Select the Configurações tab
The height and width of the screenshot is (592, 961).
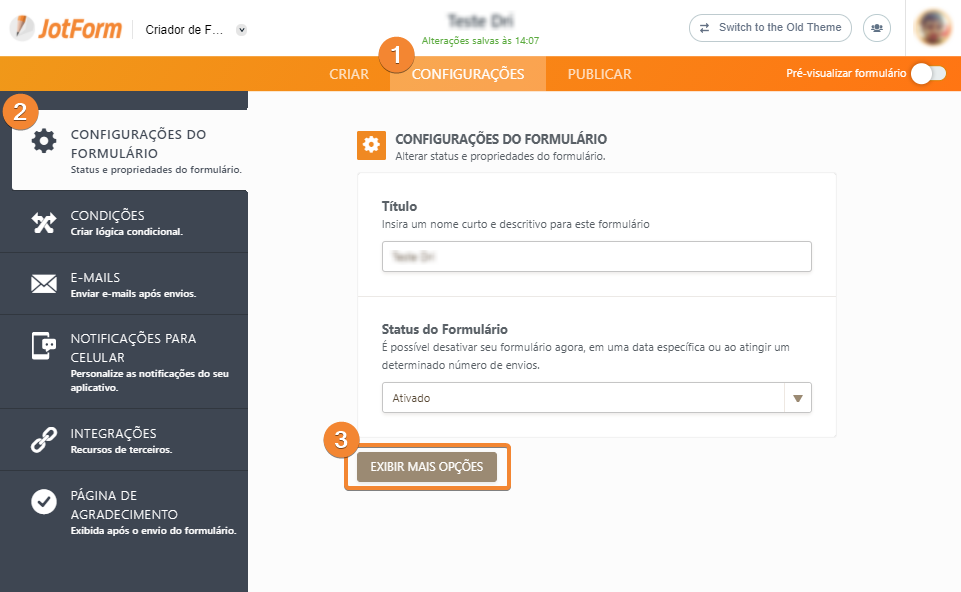point(468,74)
